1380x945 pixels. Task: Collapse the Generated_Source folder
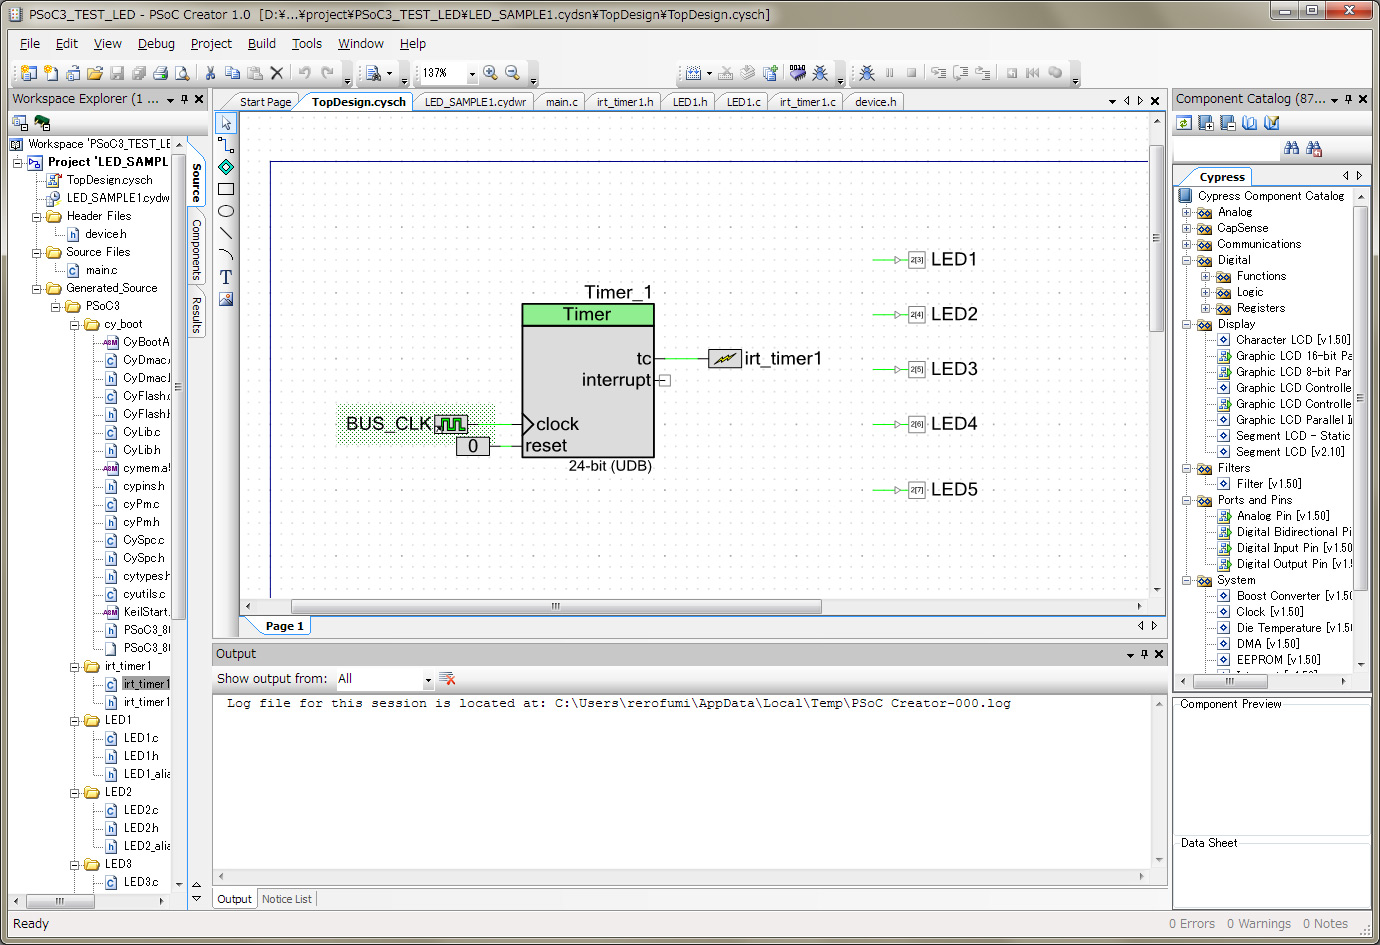37,288
